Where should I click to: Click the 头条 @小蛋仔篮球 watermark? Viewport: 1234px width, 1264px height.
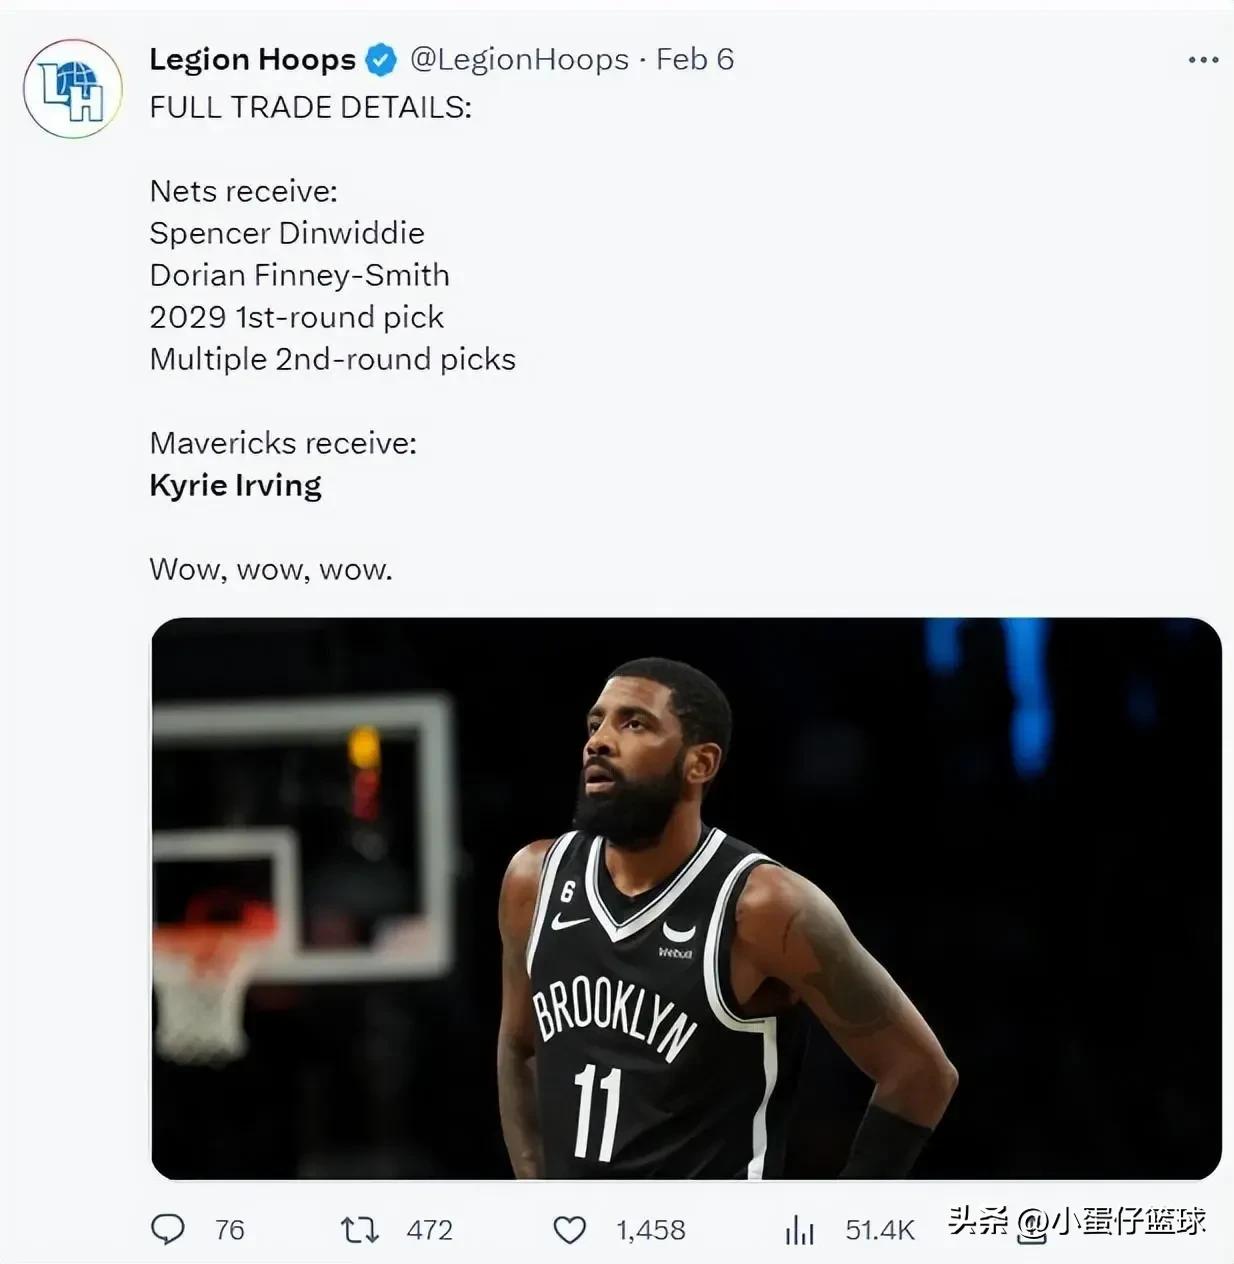[x=1077, y=1222]
